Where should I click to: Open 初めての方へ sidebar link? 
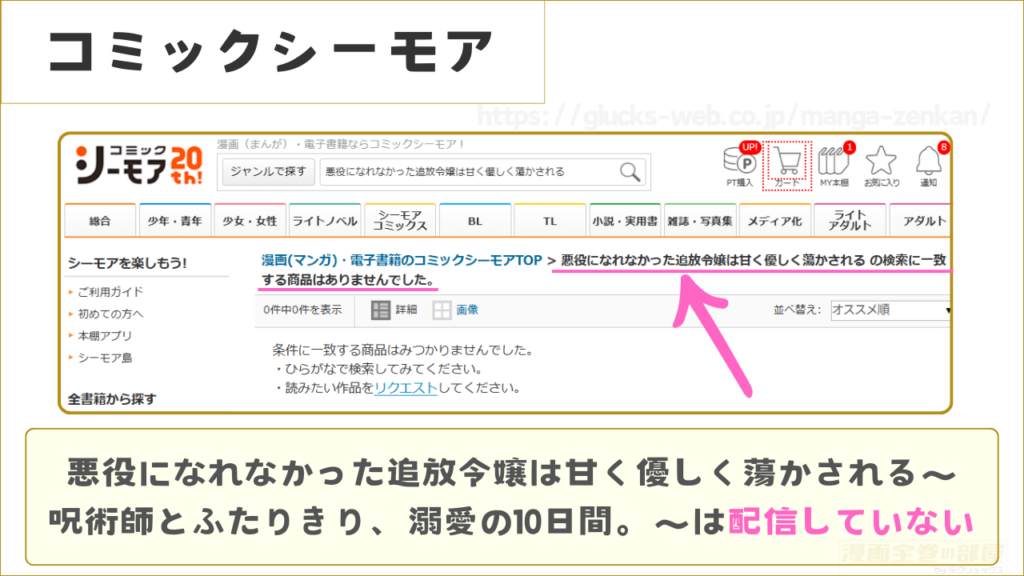tap(110, 313)
